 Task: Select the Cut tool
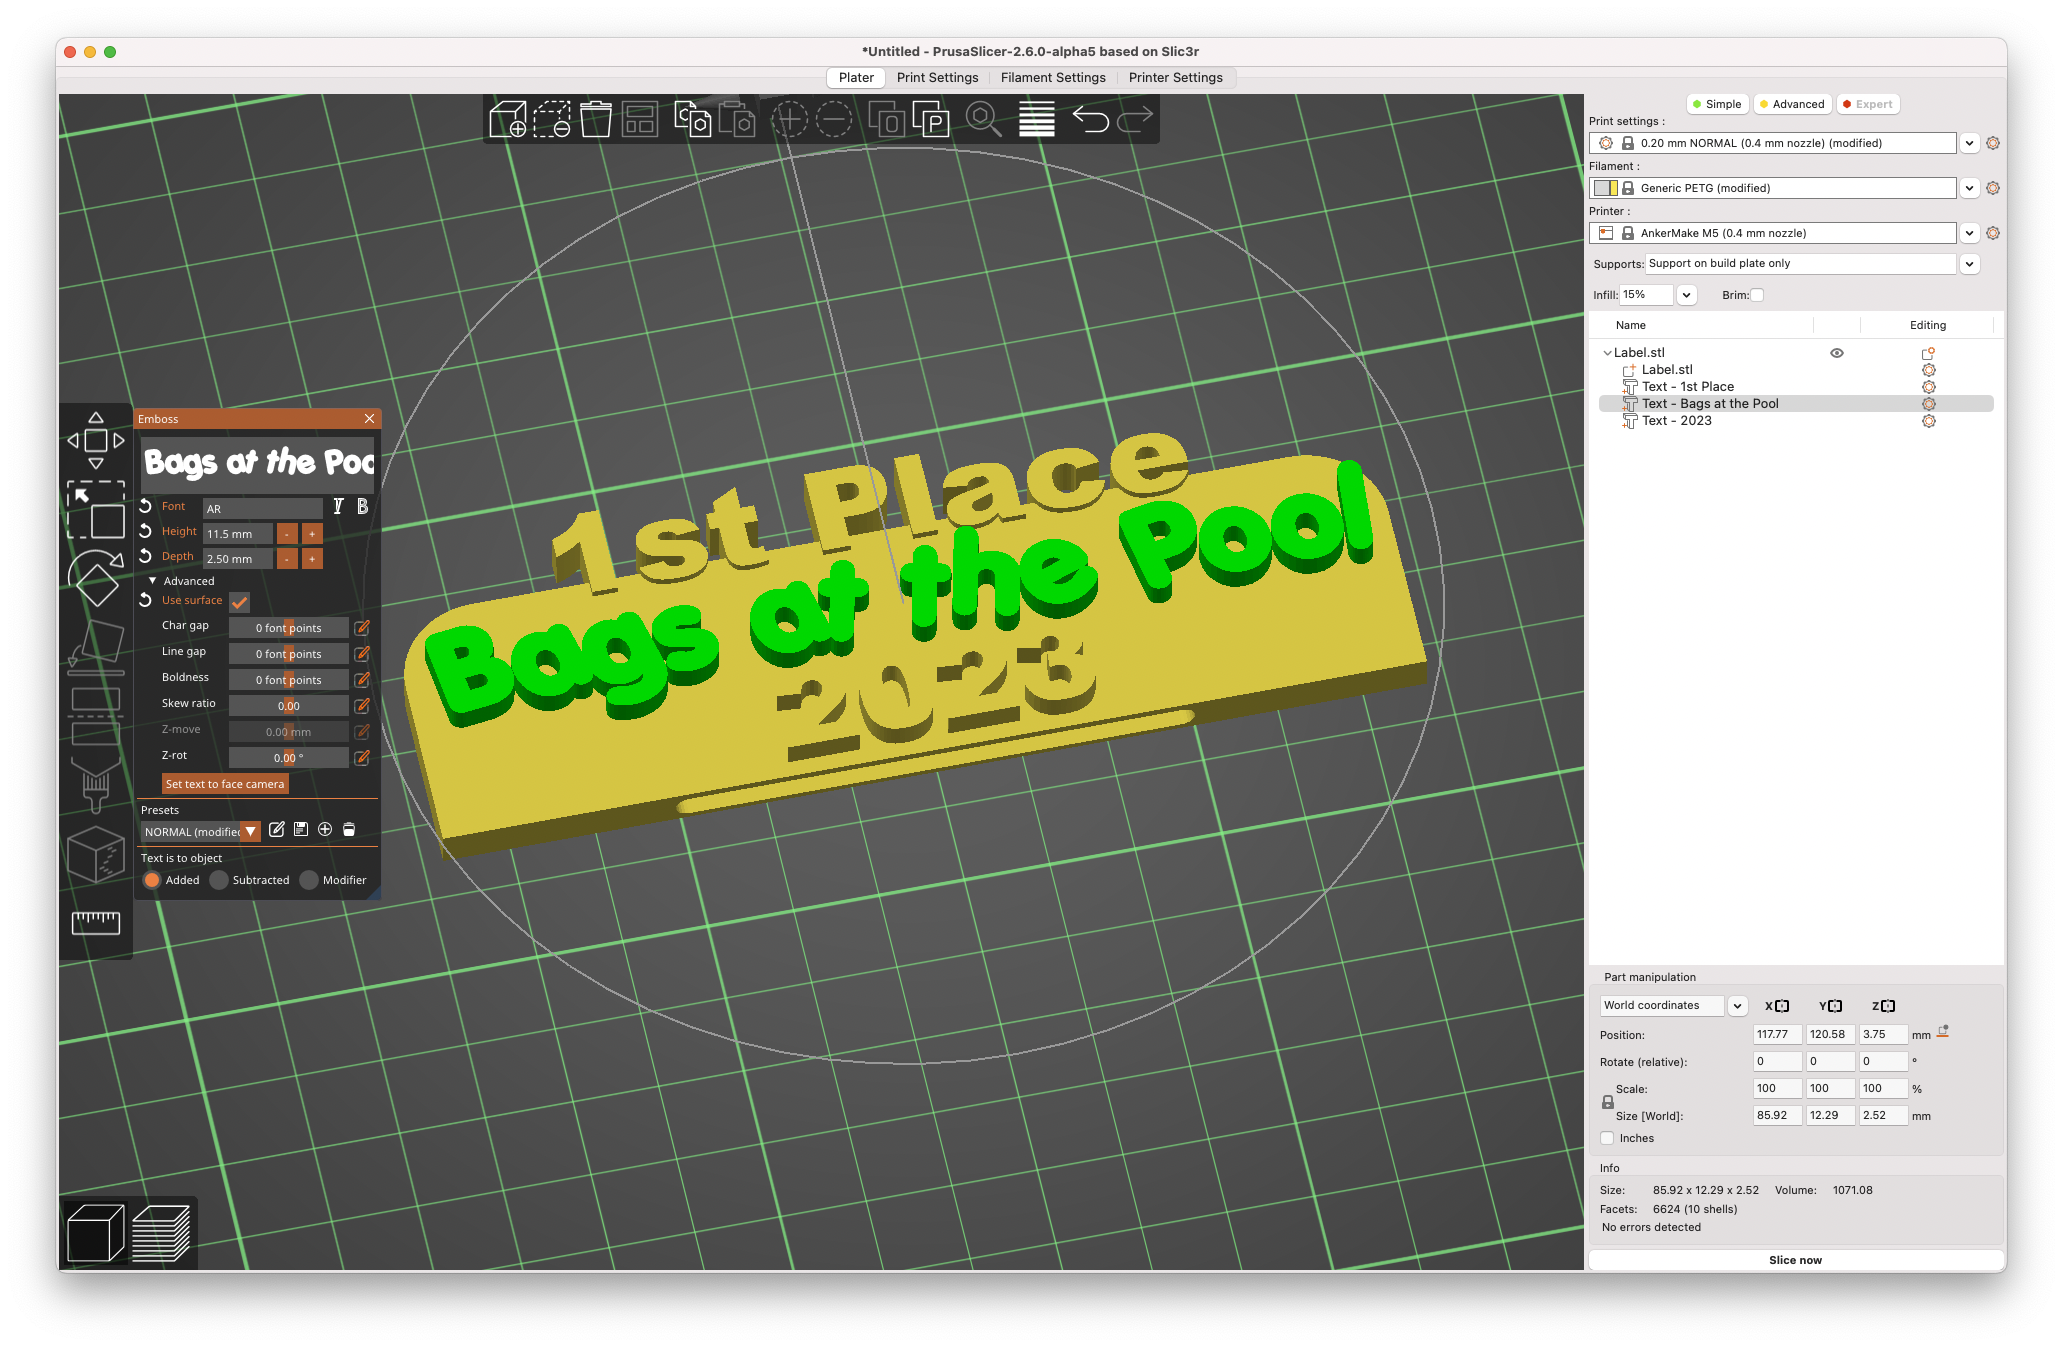pos(96,715)
